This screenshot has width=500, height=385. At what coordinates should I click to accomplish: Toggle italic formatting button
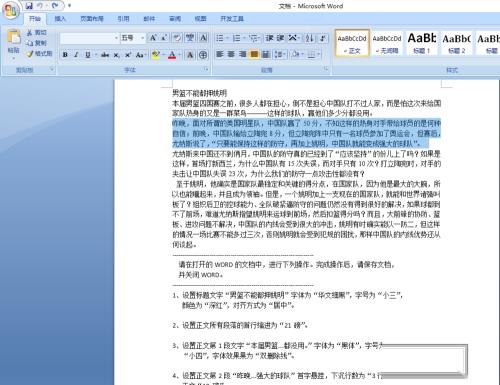tap(76, 55)
